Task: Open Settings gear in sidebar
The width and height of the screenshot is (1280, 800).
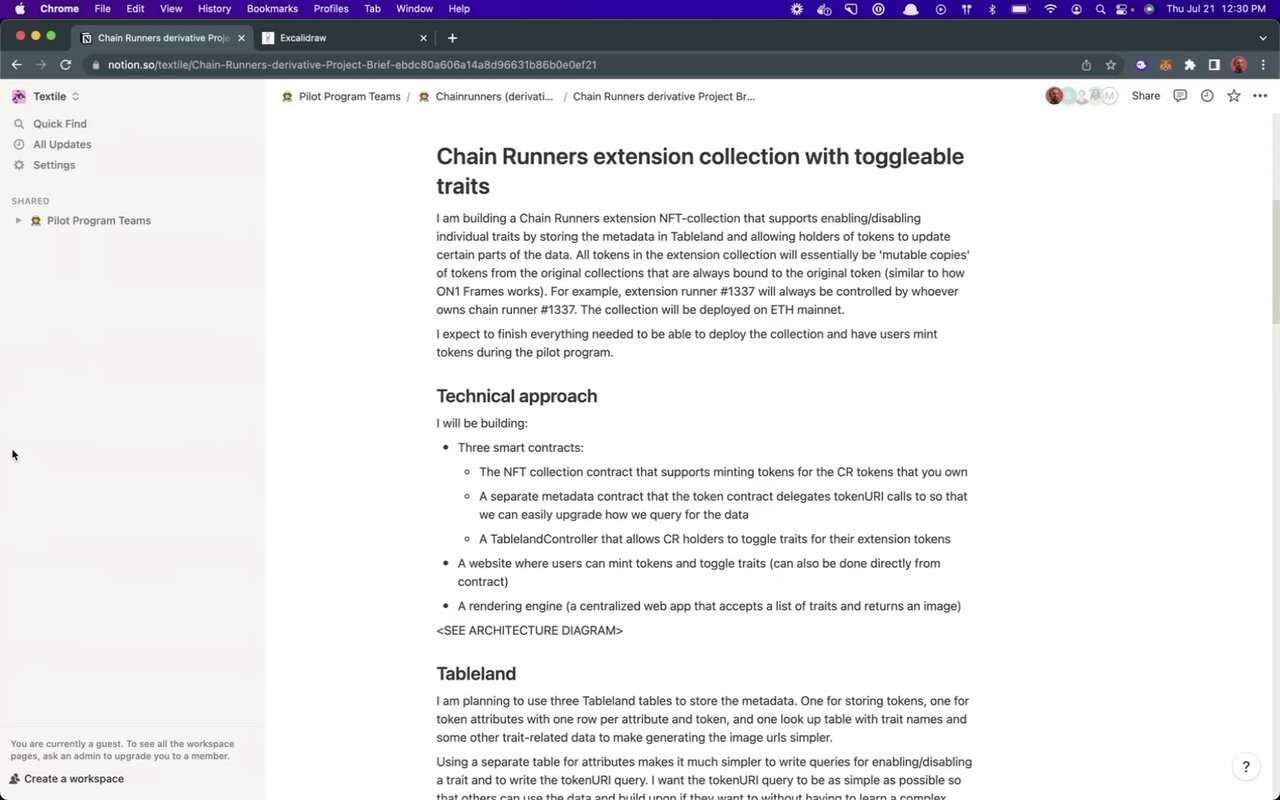Action: pos(19,165)
